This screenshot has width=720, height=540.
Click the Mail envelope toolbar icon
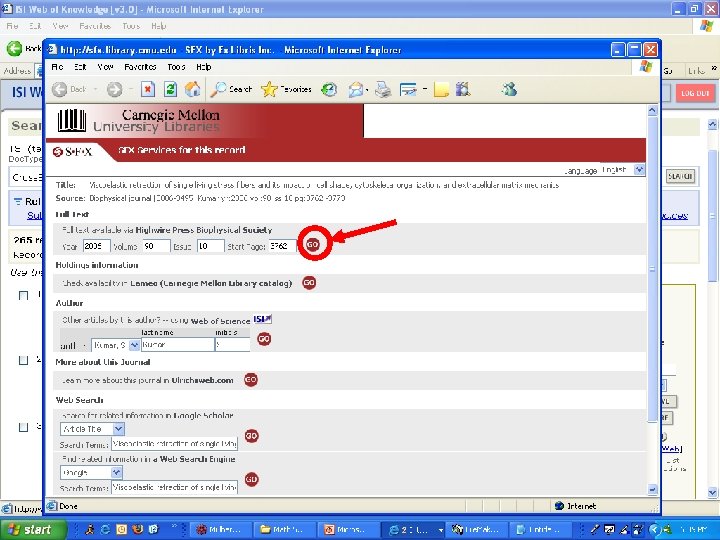356,90
